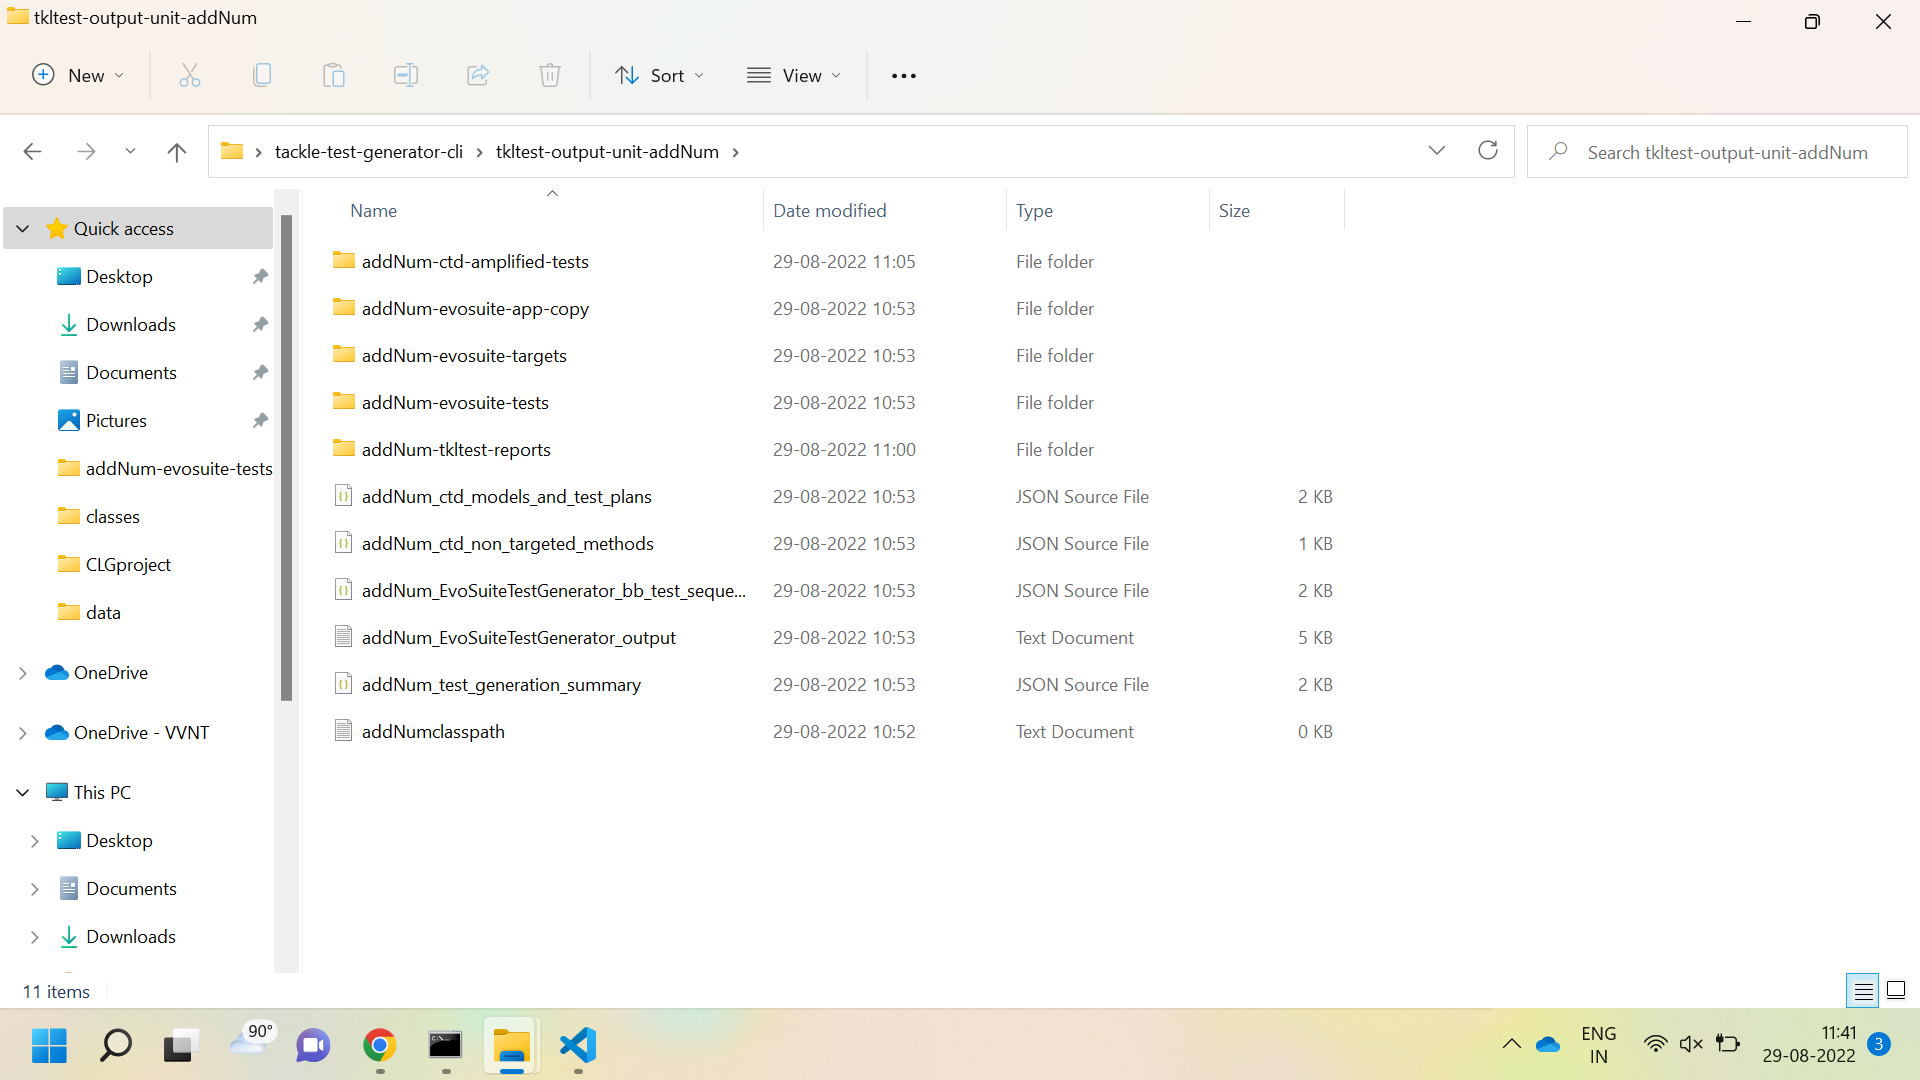Refresh the folder view
Screen dimensions: 1920x1080
[x=1488, y=150]
